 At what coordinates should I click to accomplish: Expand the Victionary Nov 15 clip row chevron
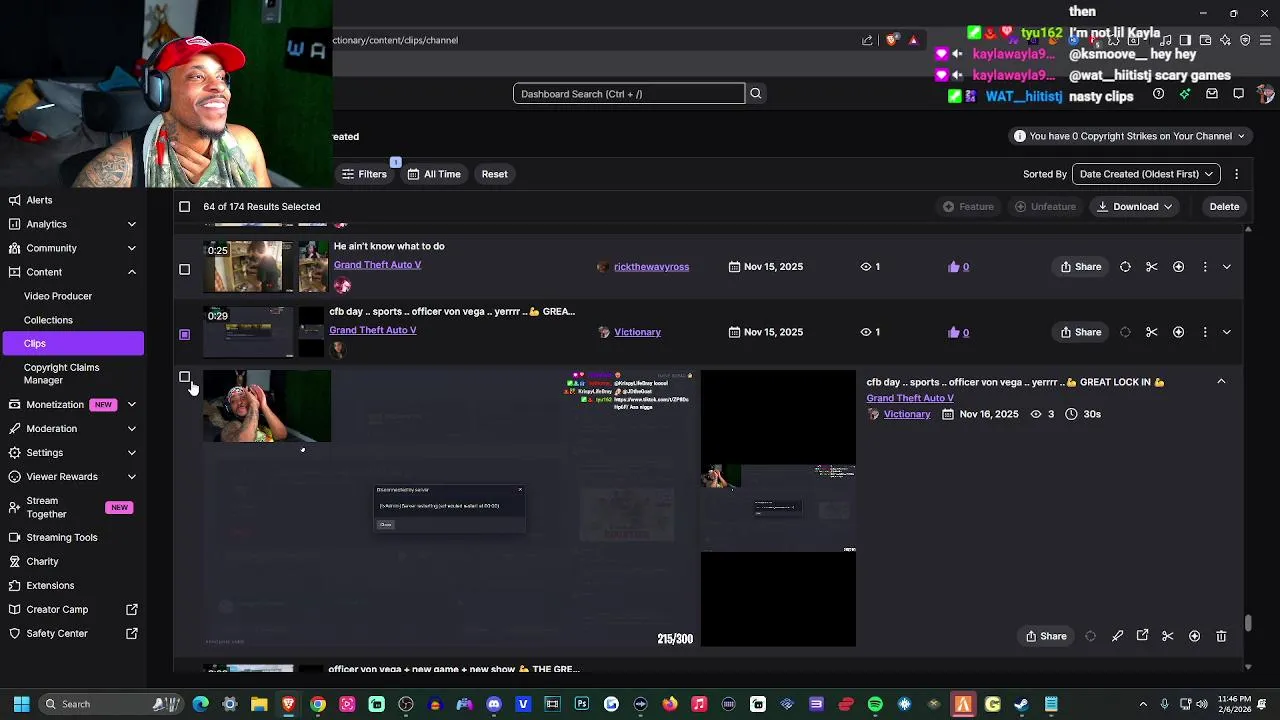pyautogui.click(x=1227, y=332)
